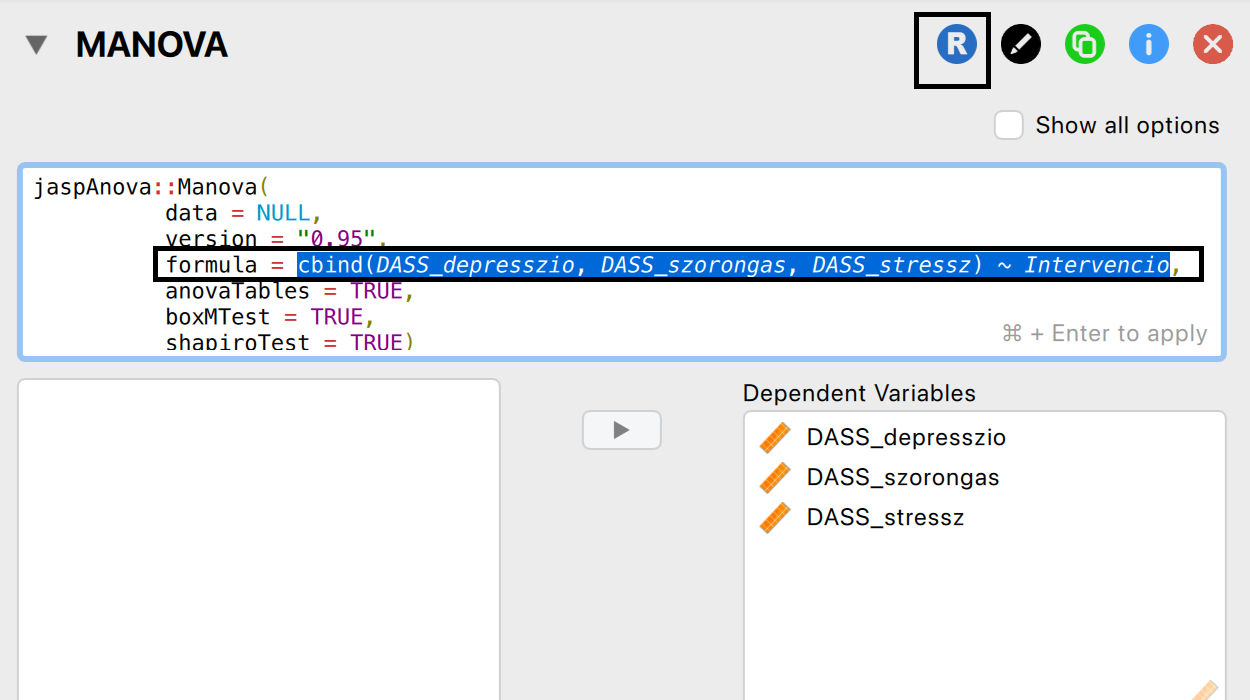The width and height of the screenshot is (1250, 700).
Task: Duplicate the MANOVA analysis via green icon
Action: pyautogui.click(x=1085, y=45)
